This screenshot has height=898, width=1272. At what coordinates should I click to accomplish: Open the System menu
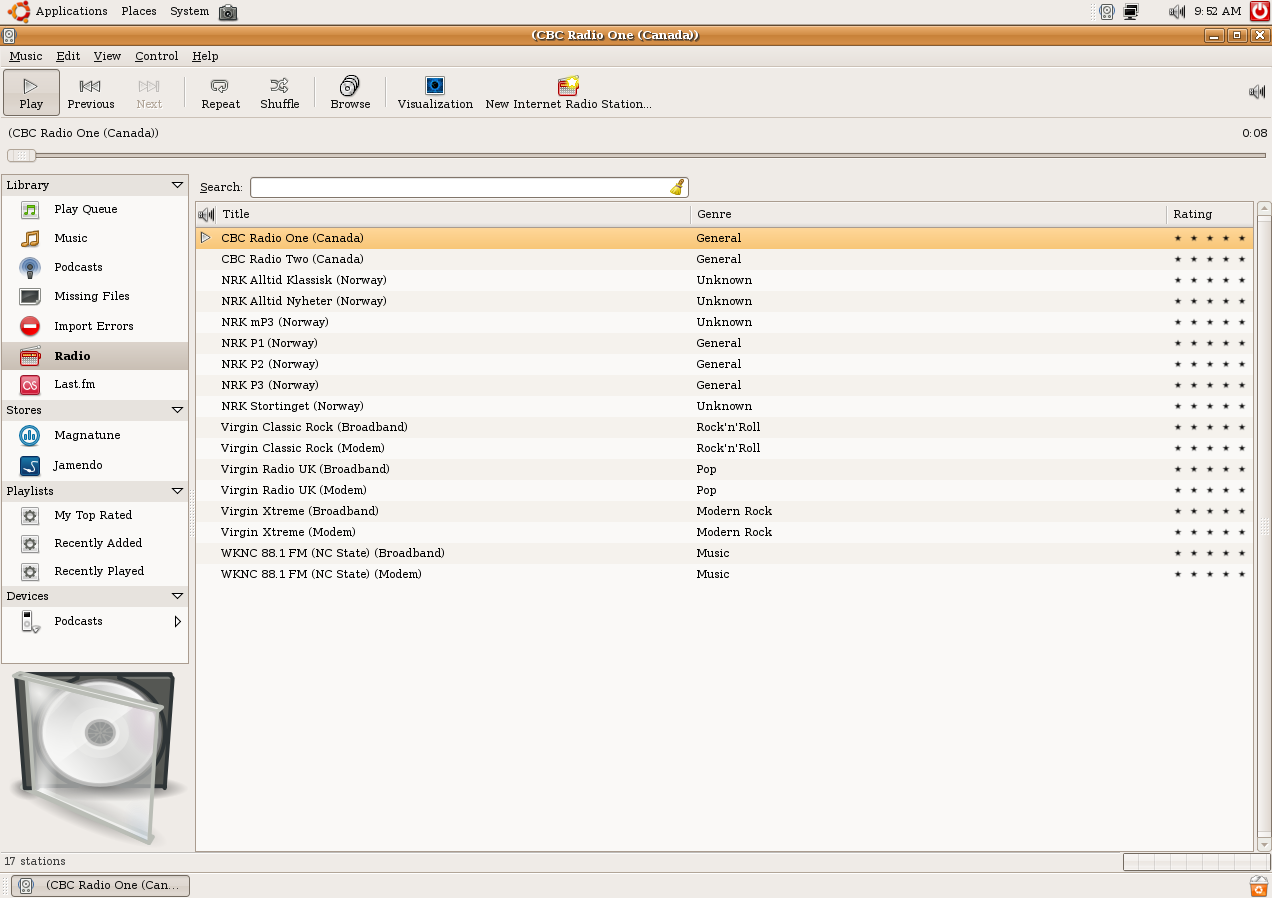tap(189, 11)
